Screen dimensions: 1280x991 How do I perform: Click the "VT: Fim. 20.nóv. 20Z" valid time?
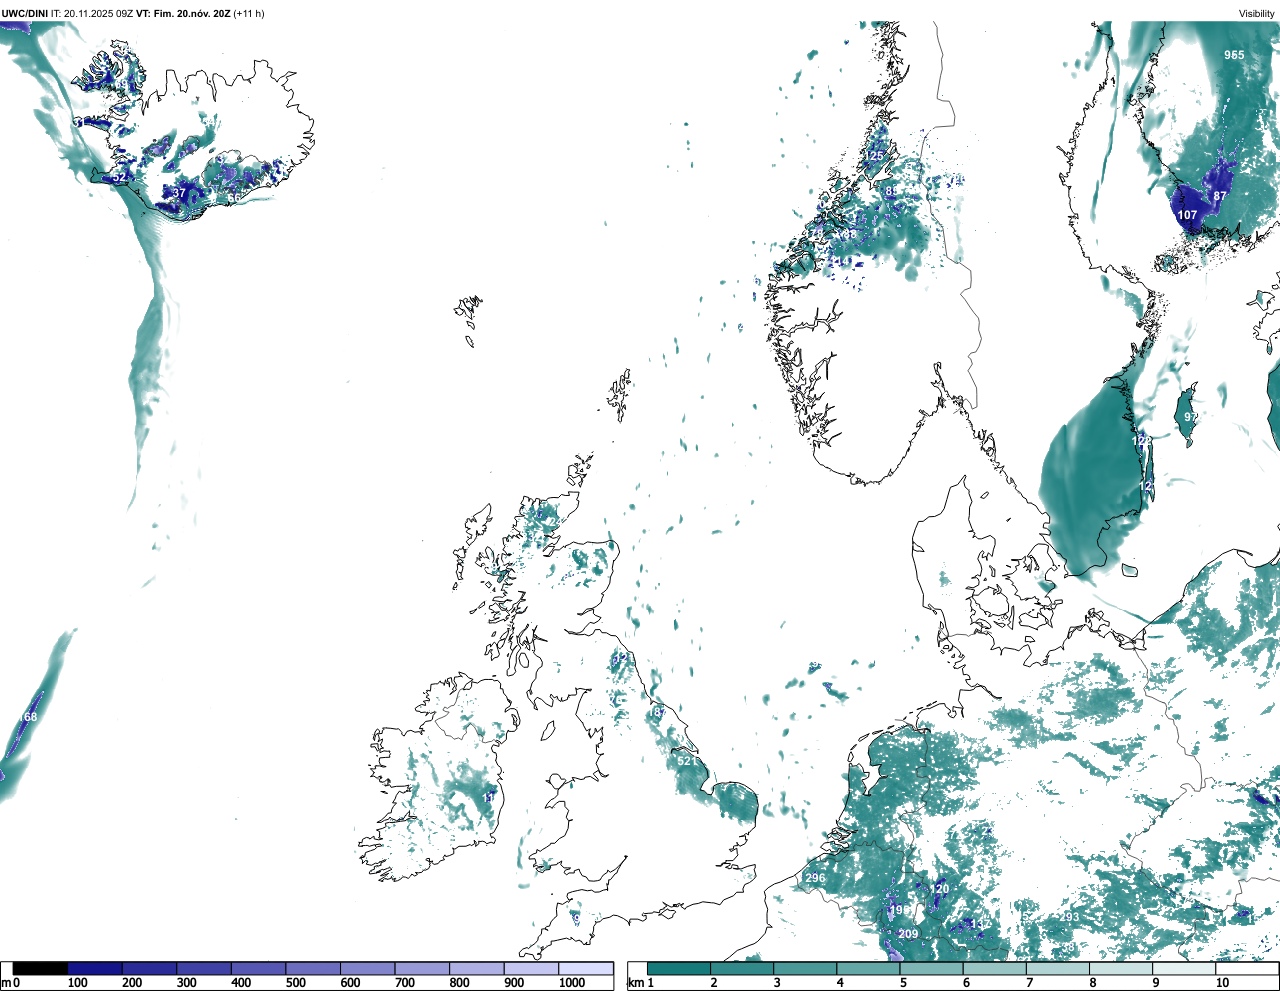pos(183,14)
